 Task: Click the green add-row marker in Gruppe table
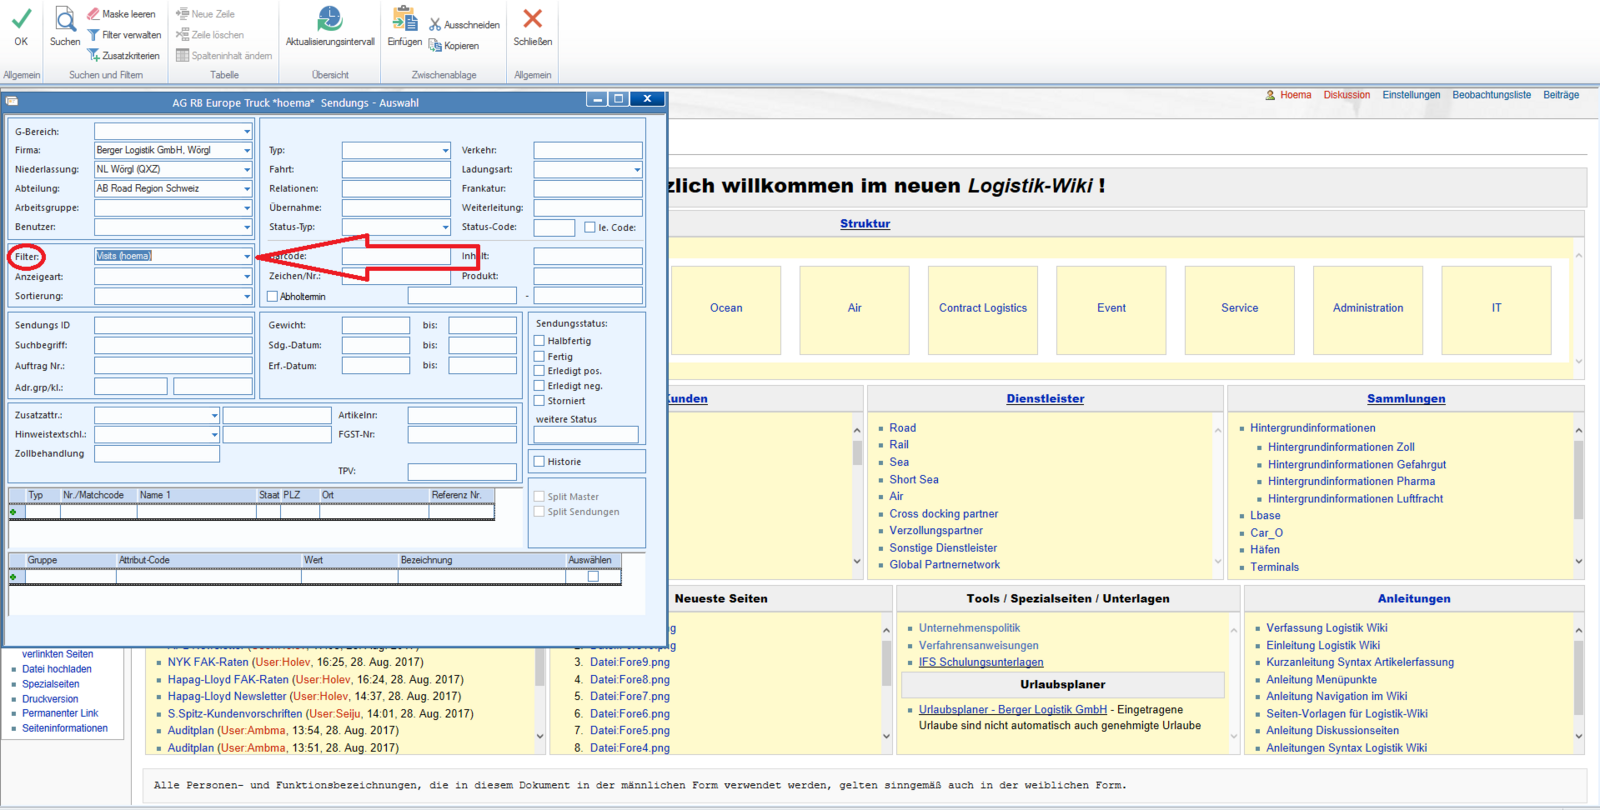tap(13, 577)
